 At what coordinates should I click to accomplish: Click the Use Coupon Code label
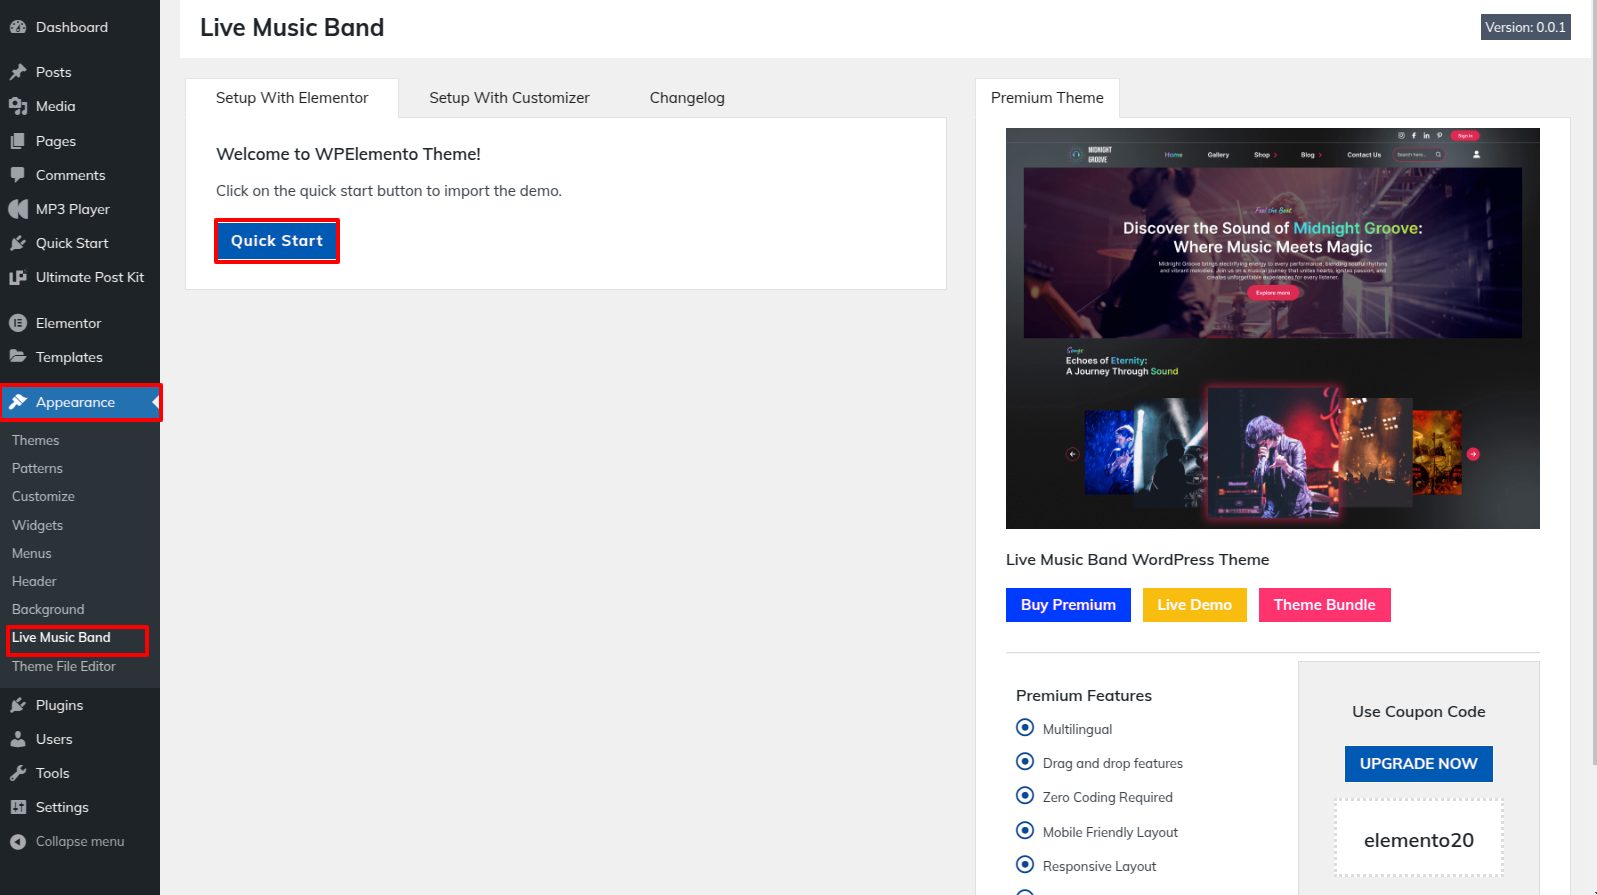click(x=1418, y=712)
